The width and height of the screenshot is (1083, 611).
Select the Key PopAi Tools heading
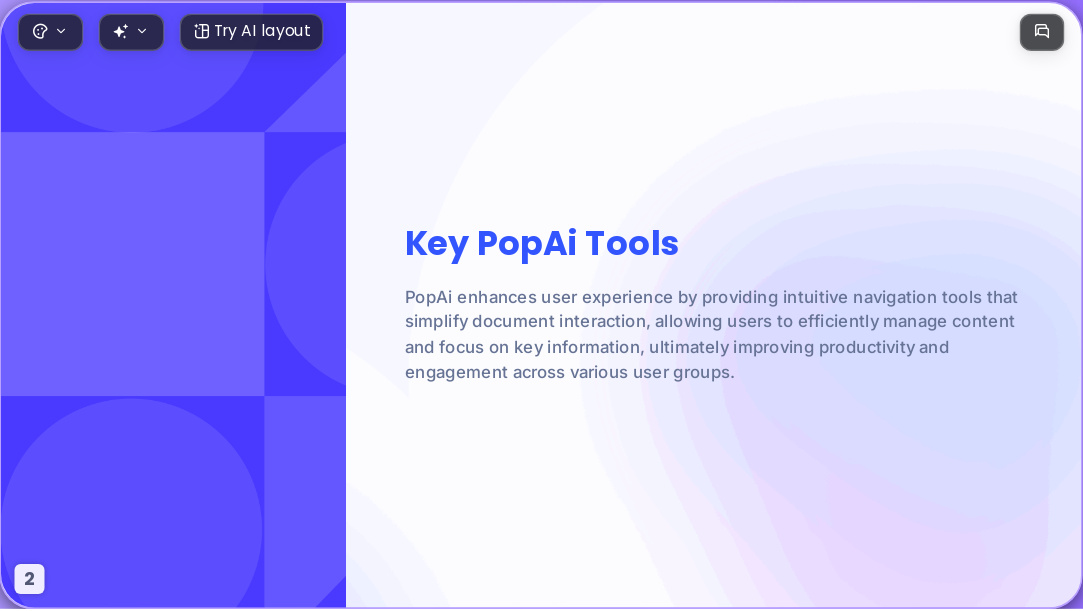pos(542,244)
